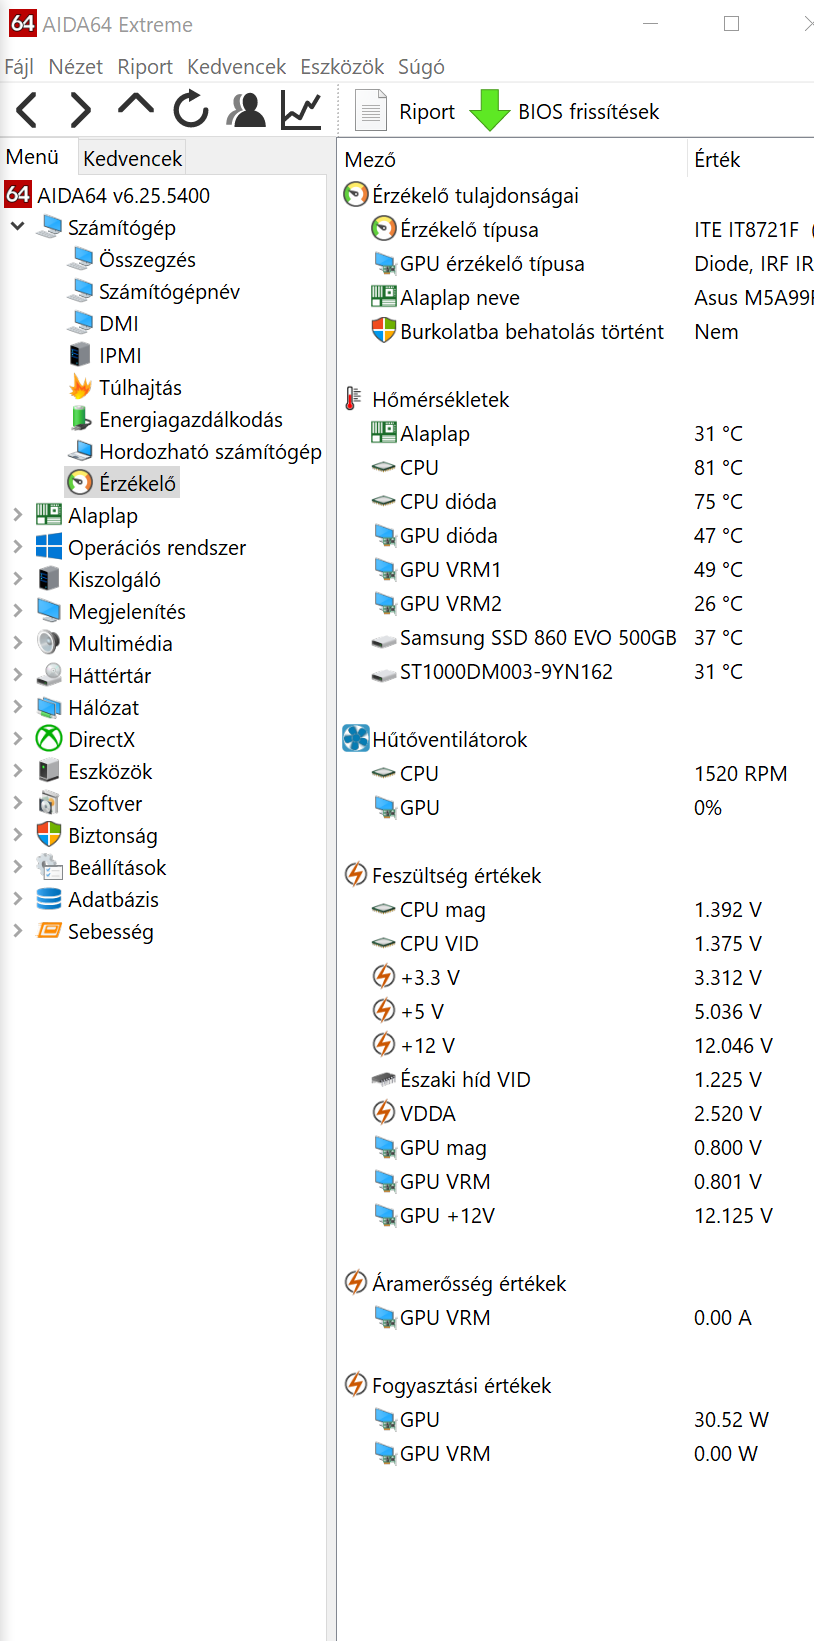Viewport: 814px width, 1641px height.
Task: Select the GPU 30.52 W power value
Action: 731,1419
